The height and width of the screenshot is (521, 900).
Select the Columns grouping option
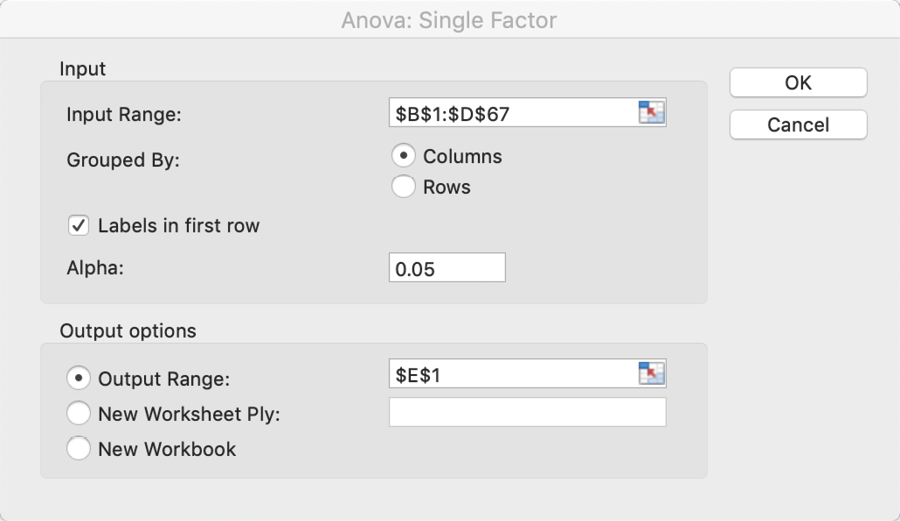click(404, 157)
